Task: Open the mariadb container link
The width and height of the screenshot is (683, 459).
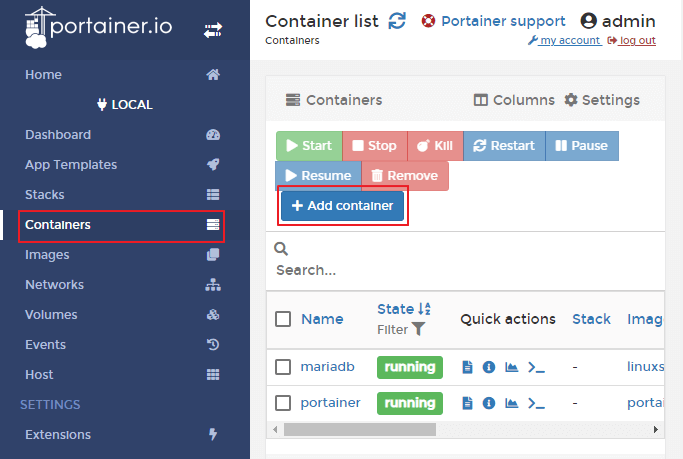Action: (328, 367)
